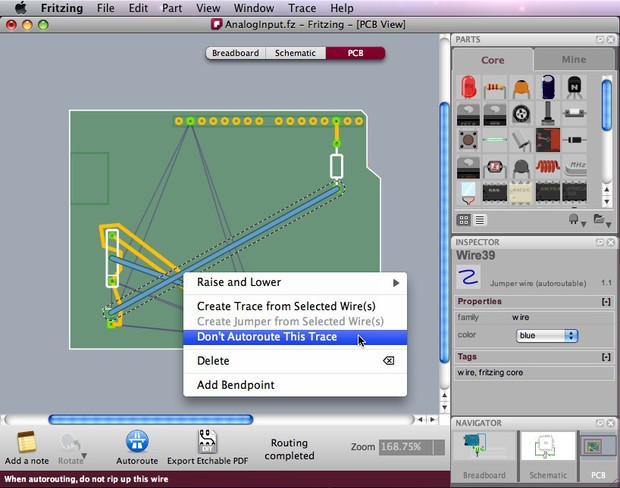Pick the NPN transistor part
This screenshot has height=488, width=620.
coord(574,87)
